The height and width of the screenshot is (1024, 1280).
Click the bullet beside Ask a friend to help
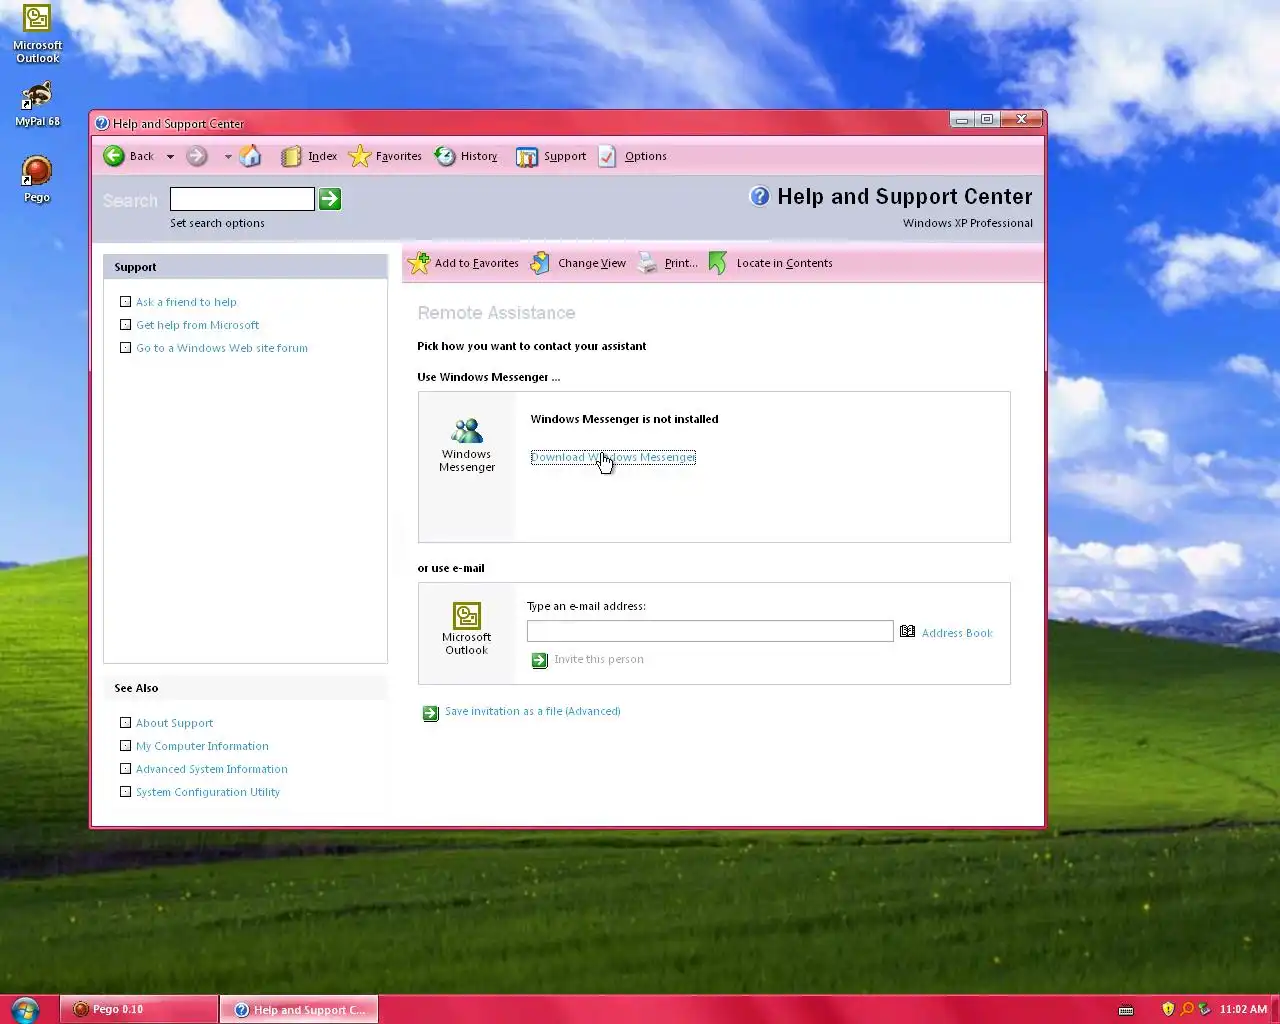coord(125,301)
